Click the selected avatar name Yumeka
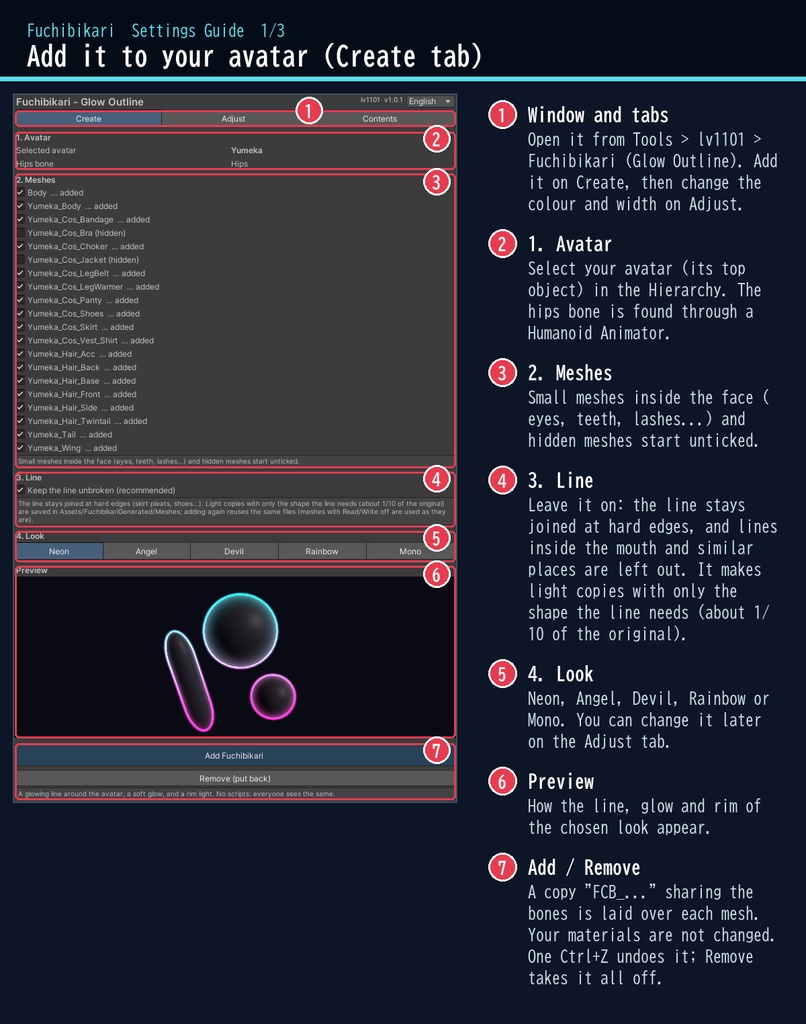This screenshot has height=1024, width=806. [x=247, y=150]
